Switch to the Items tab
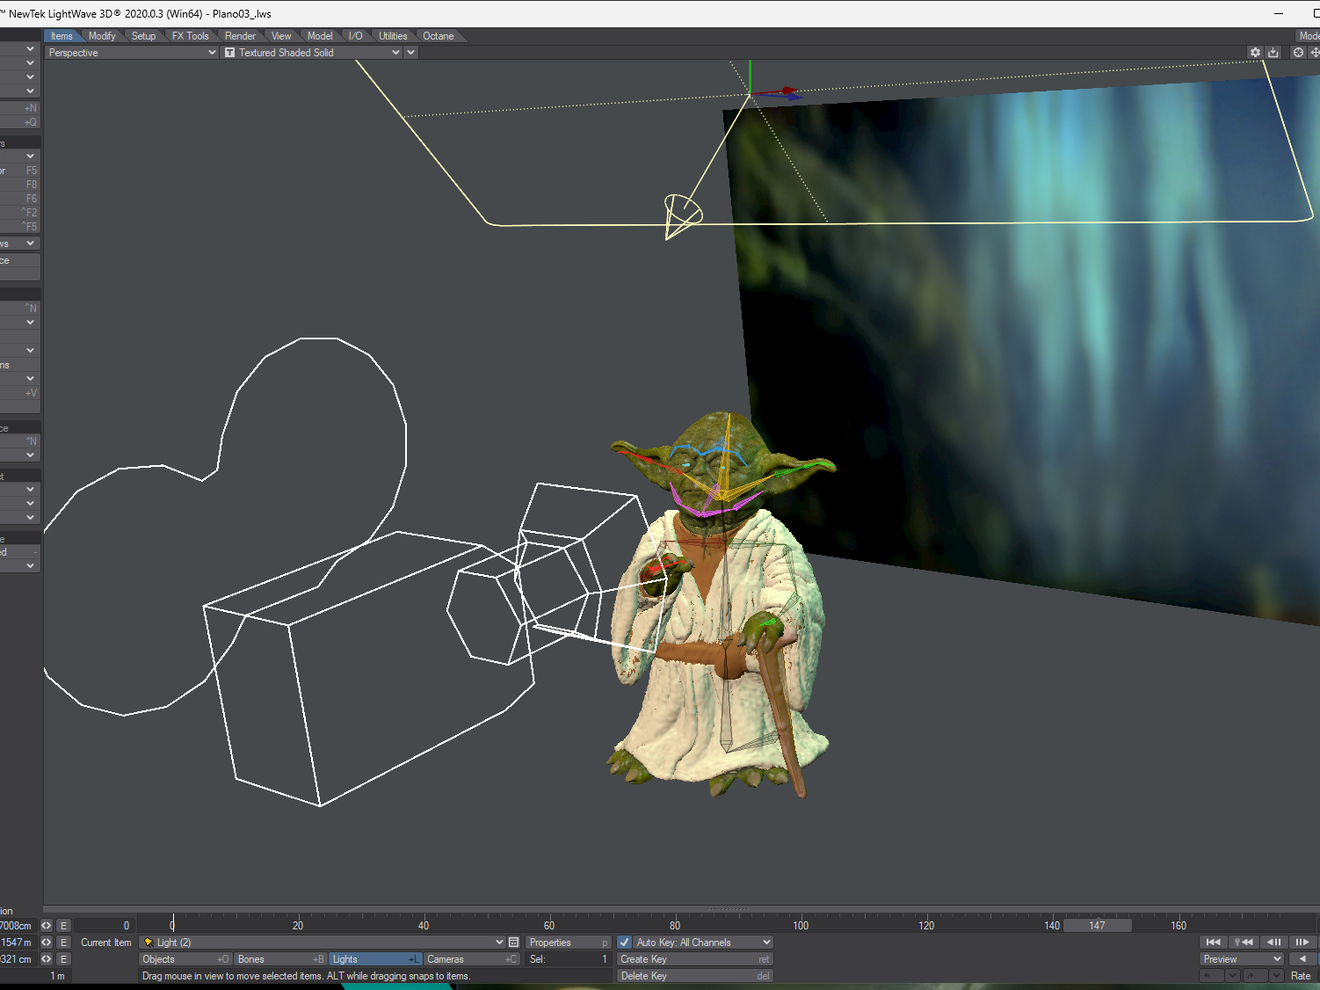1320x990 pixels. 62,36
